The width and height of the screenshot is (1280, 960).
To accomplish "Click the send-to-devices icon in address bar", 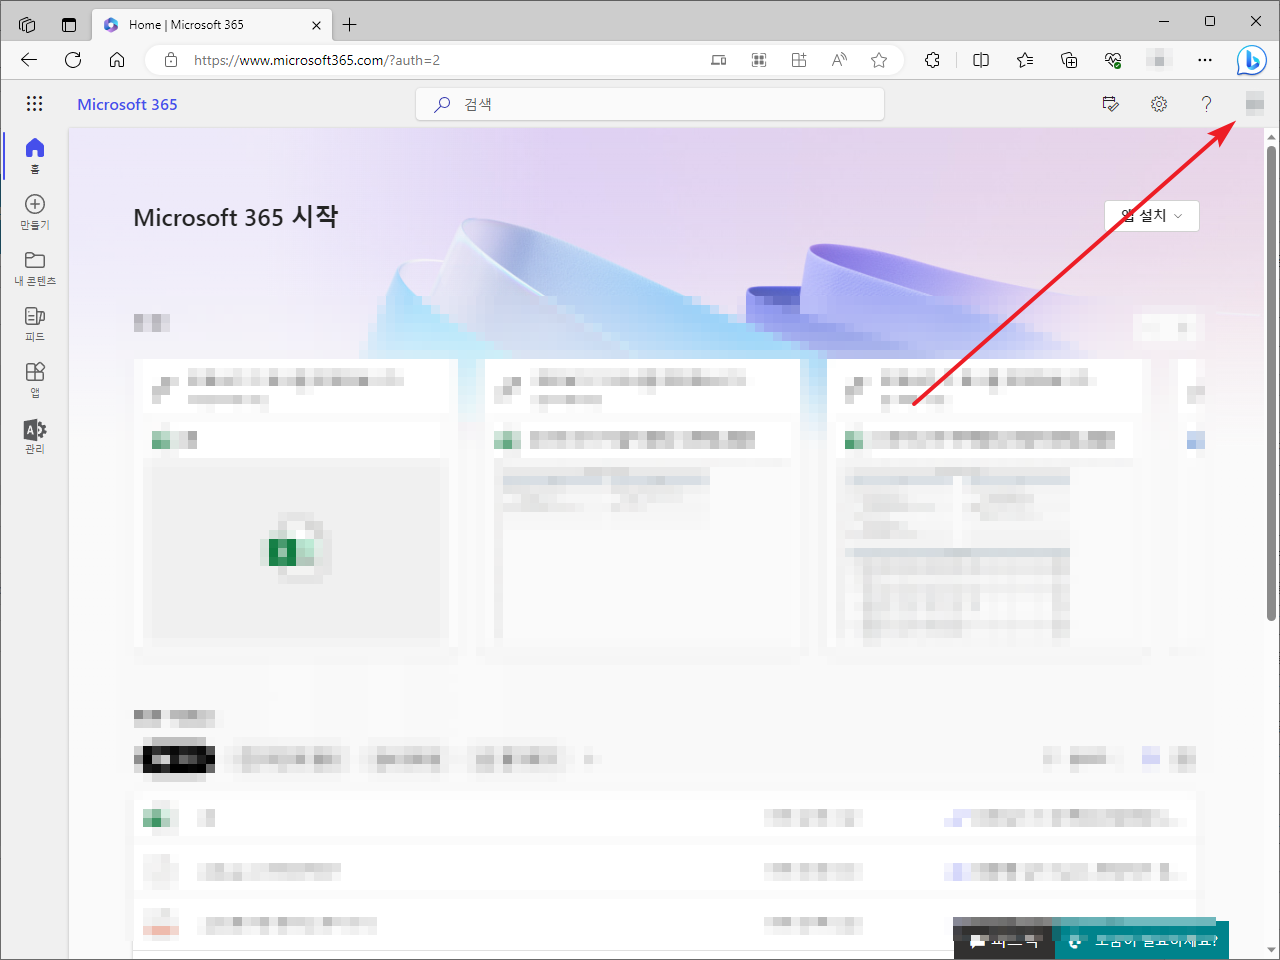I will click(x=719, y=60).
